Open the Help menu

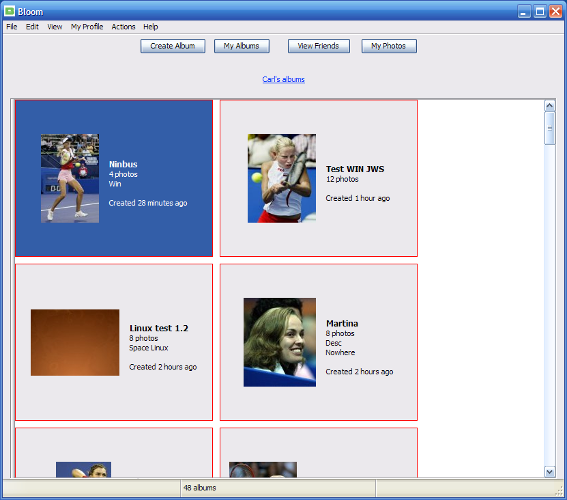tap(150, 27)
